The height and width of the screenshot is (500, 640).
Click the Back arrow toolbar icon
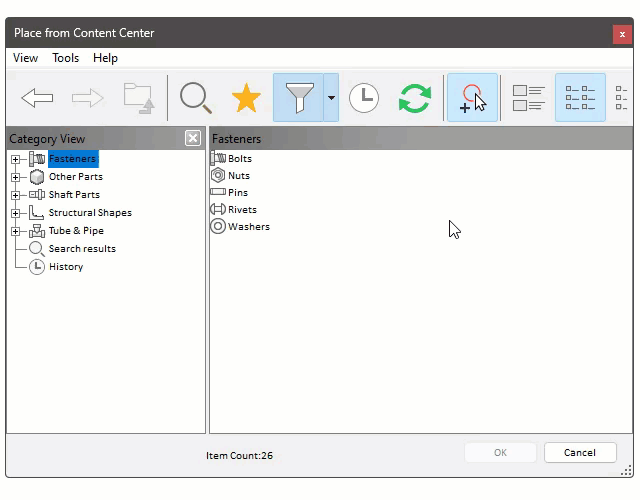(37, 98)
